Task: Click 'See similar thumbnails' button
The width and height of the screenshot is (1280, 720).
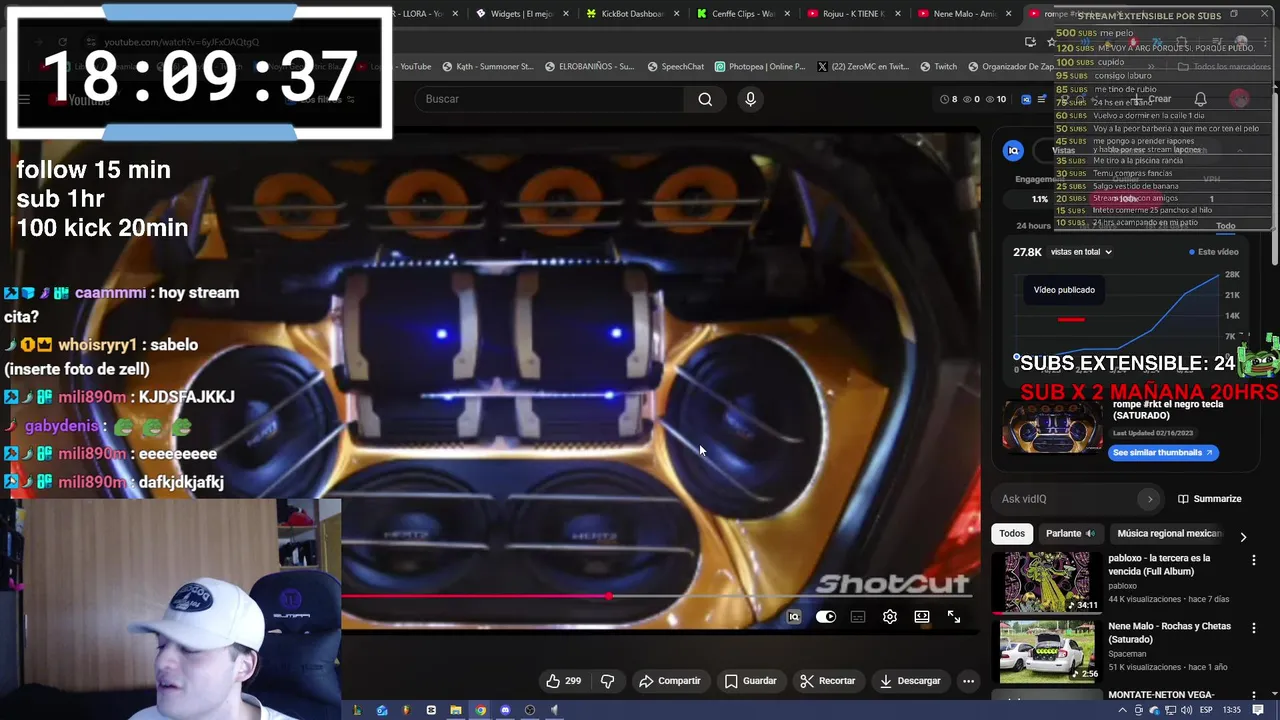Action: 1162,452
